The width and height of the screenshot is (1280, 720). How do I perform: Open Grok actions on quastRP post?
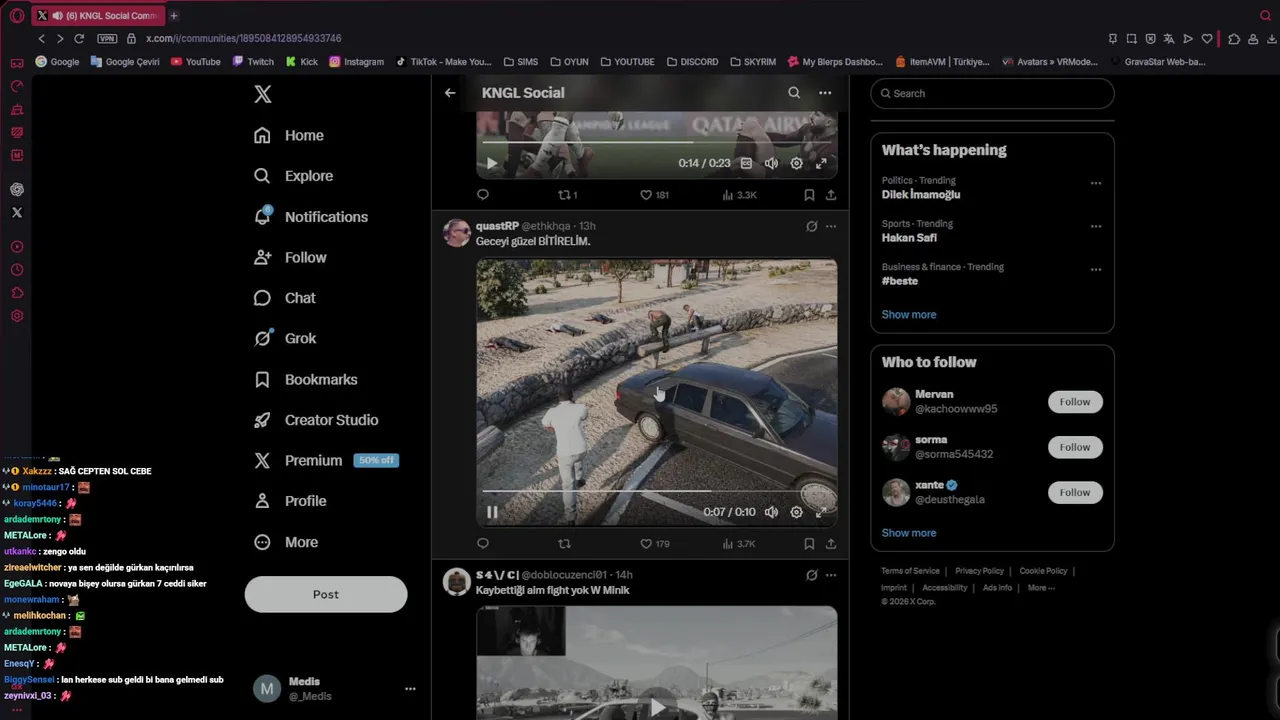[x=812, y=226]
